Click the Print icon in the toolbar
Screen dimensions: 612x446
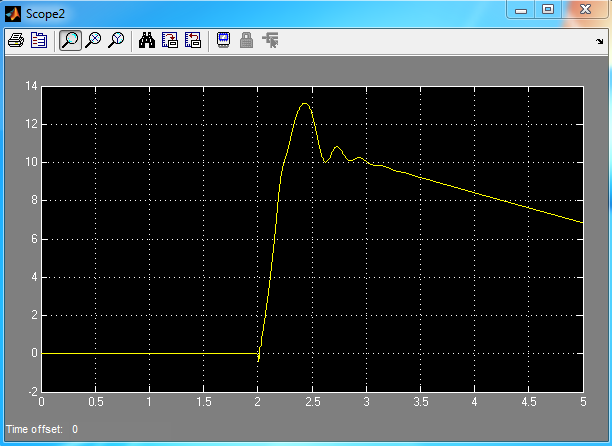[16, 41]
